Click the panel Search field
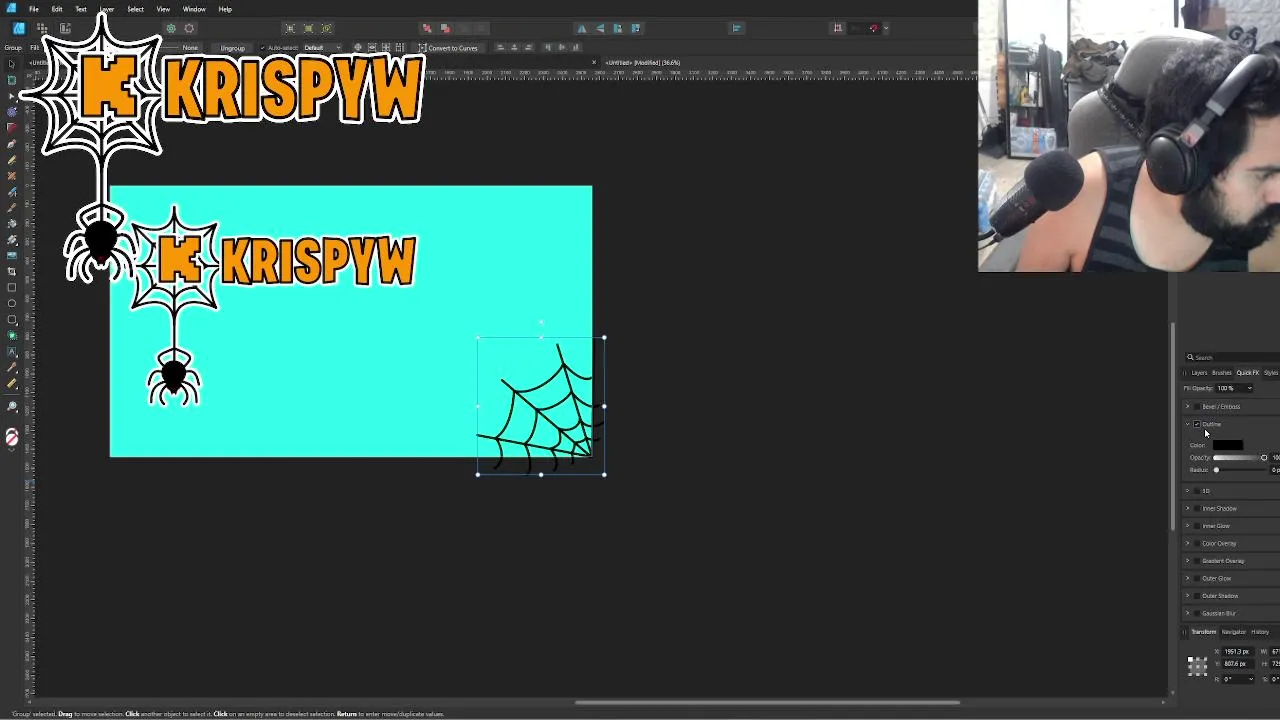 1232,357
